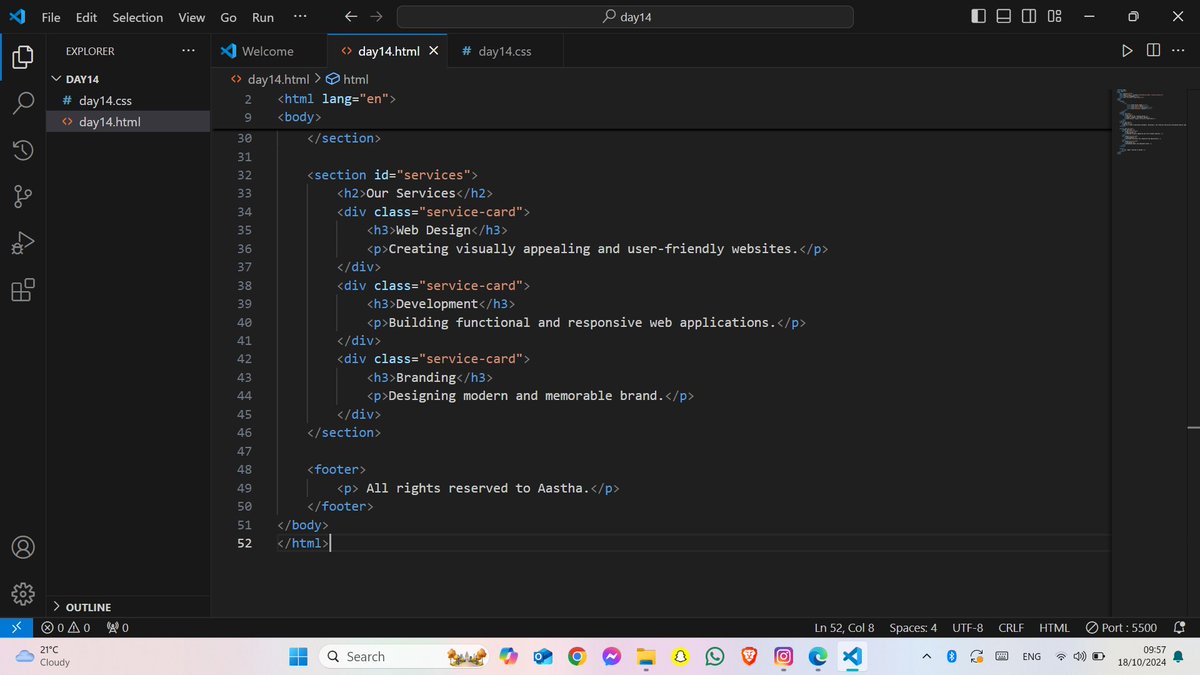
Task: Open Instagram from the taskbar
Action: 783,656
